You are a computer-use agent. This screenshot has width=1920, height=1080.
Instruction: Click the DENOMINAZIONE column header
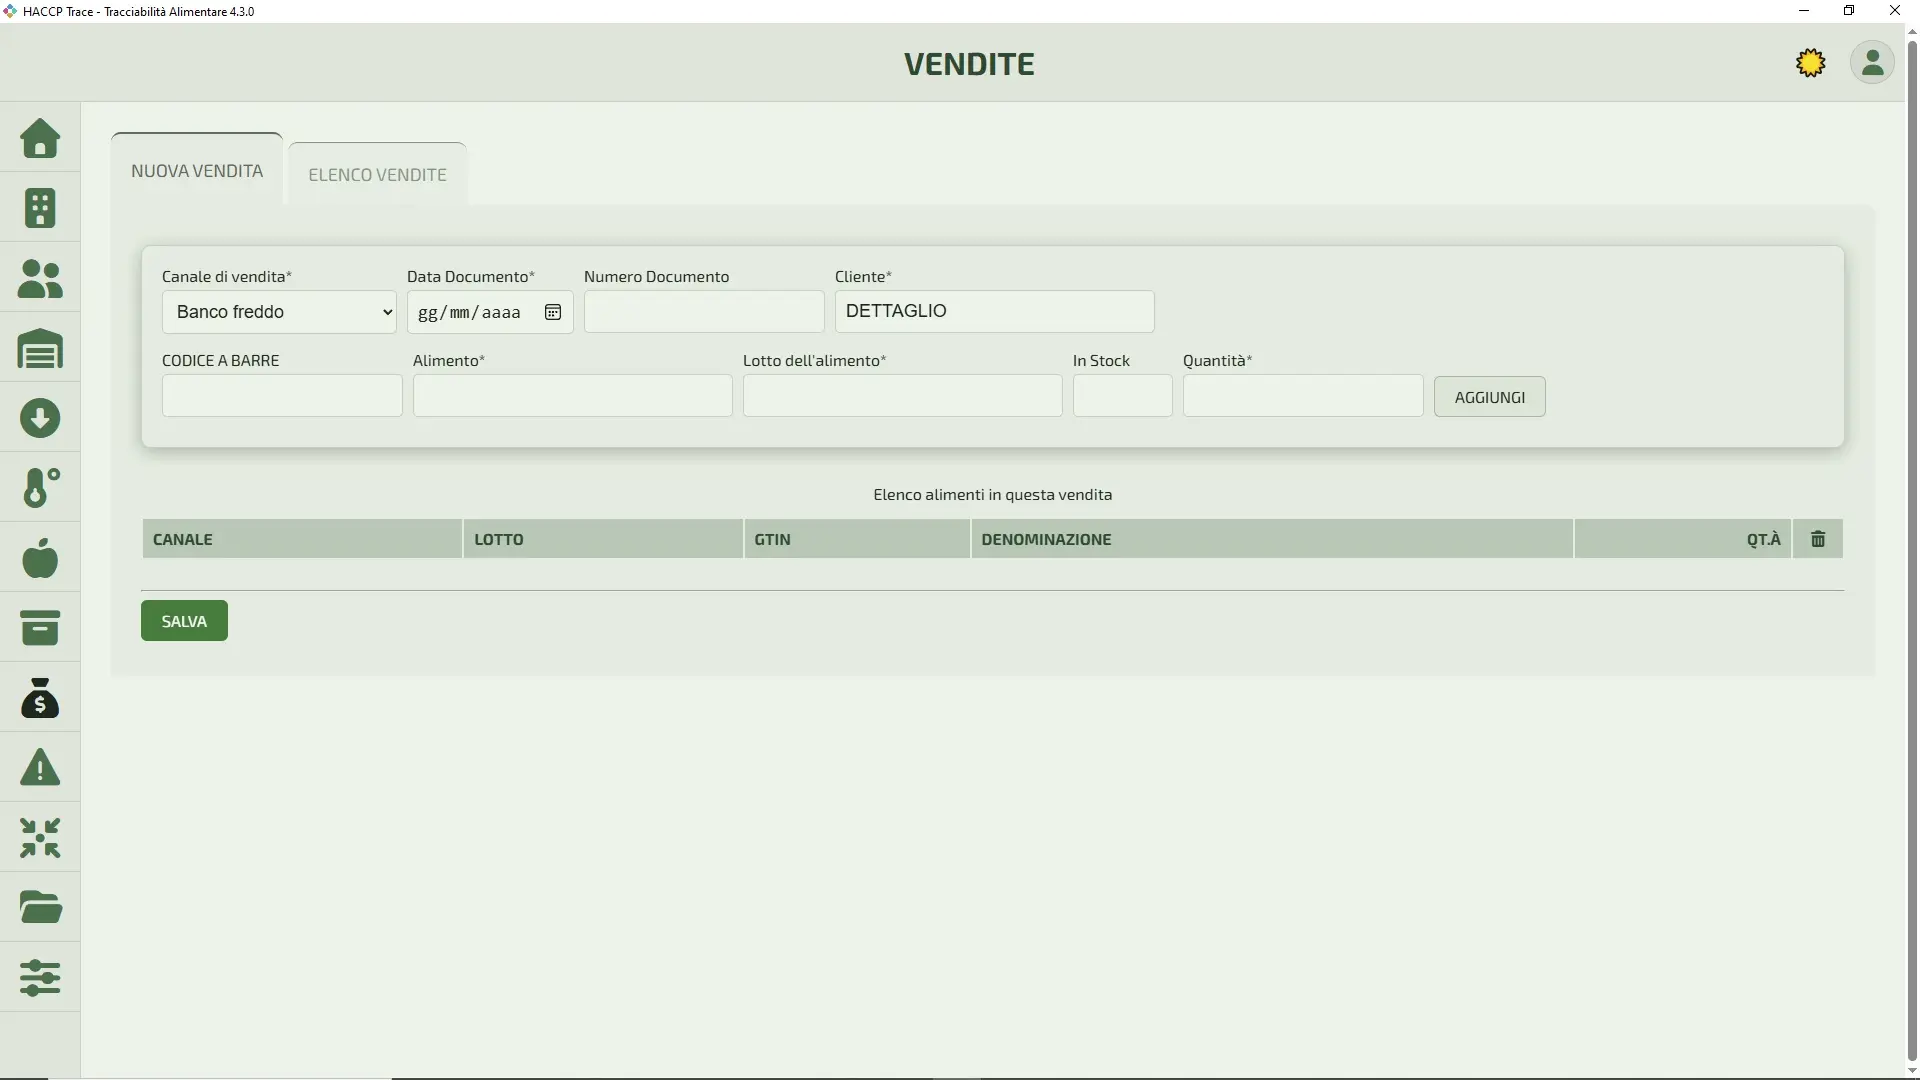click(1272, 539)
